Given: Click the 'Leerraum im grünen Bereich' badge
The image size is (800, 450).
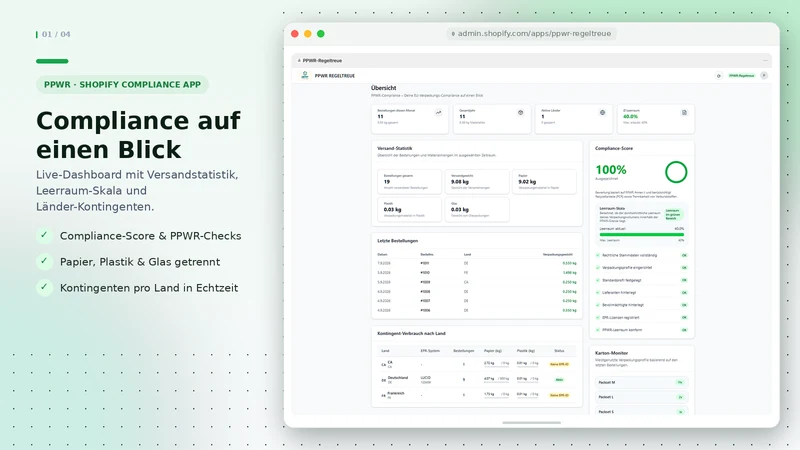Looking at the screenshot, I should pyautogui.click(x=672, y=214).
